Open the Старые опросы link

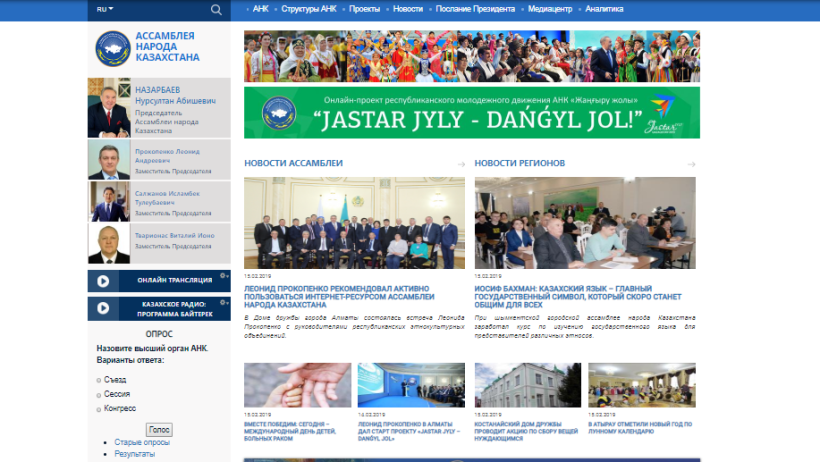142,442
